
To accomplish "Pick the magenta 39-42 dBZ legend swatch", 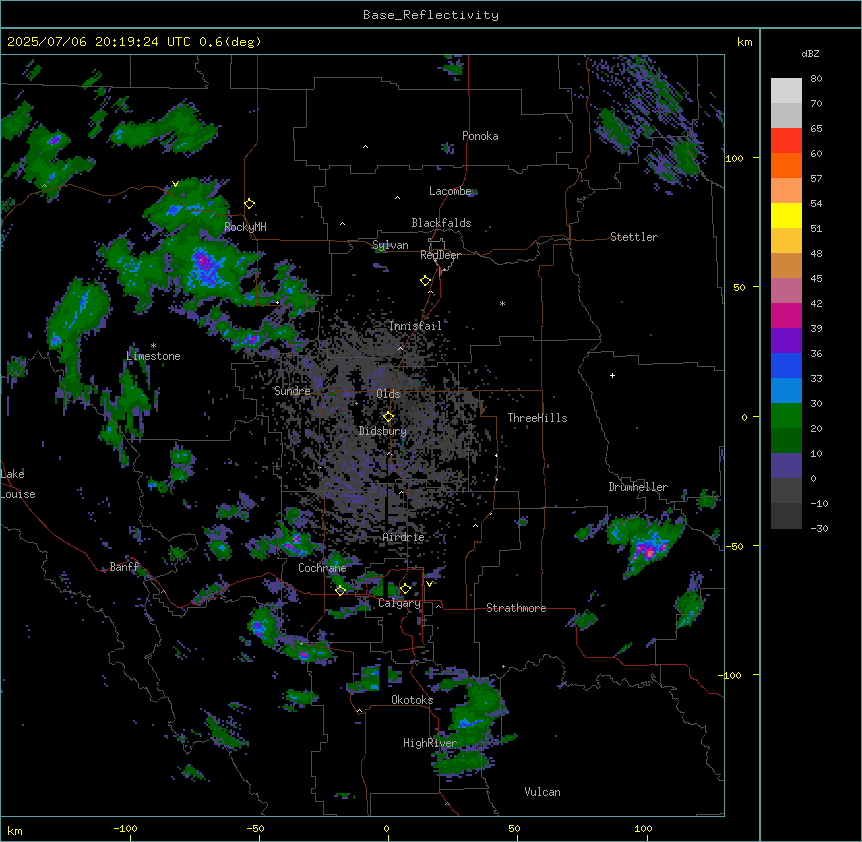I will coord(786,315).
